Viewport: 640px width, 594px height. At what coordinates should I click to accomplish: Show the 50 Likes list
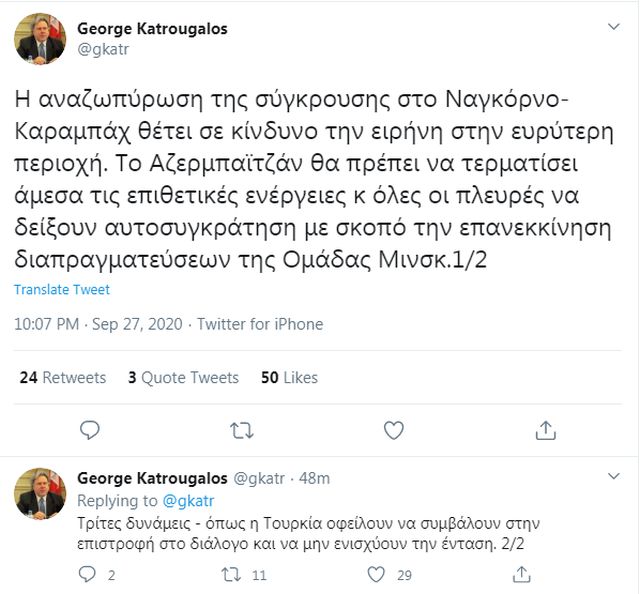click(x=289, y=377)
